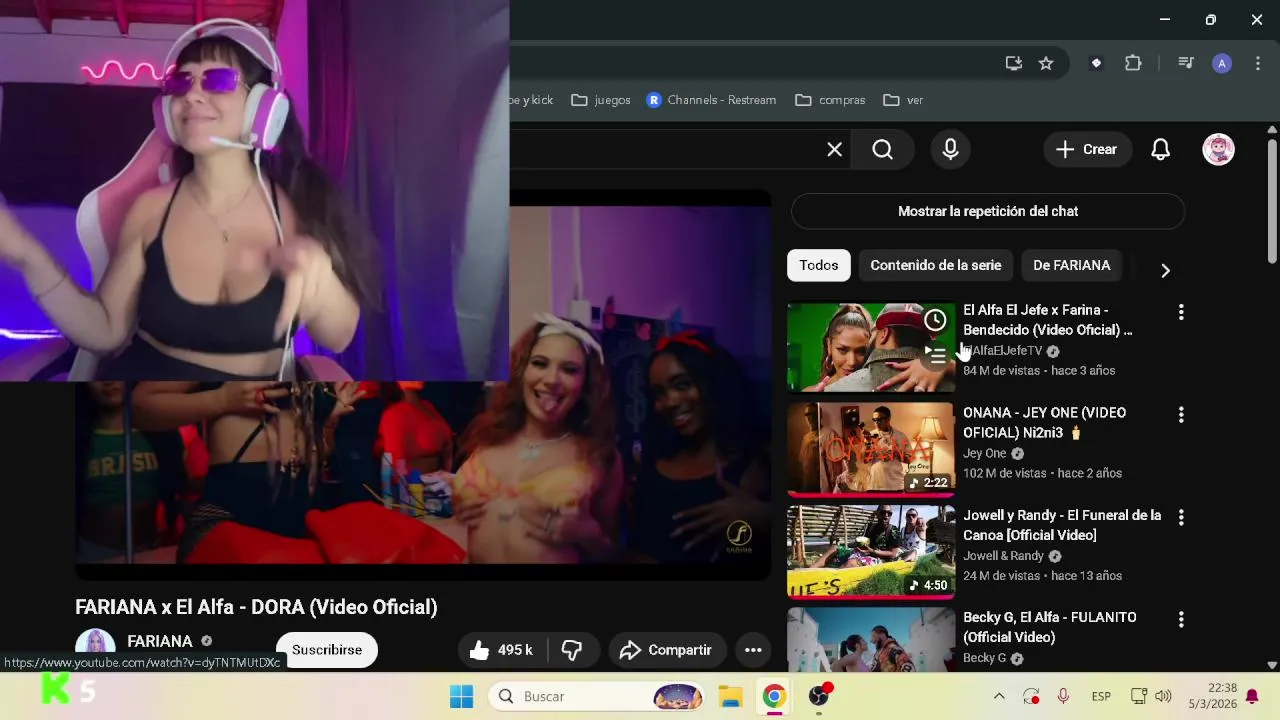Add Bendecido video to Watch Later clock
This screenshot has width=1280, height=720.
pos(935,320)
